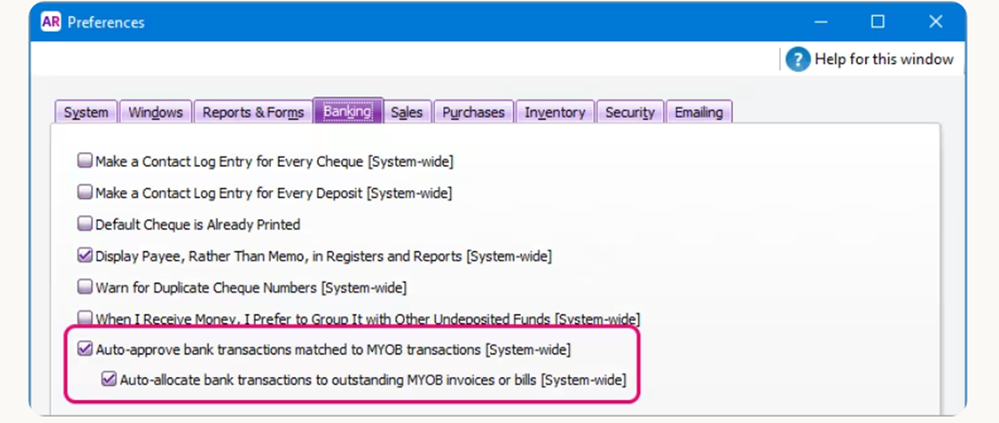Viewport: 999px width, 423px height.
Task: Enable Contact Log Entry for Every Cheque
Action: (85, 161)
